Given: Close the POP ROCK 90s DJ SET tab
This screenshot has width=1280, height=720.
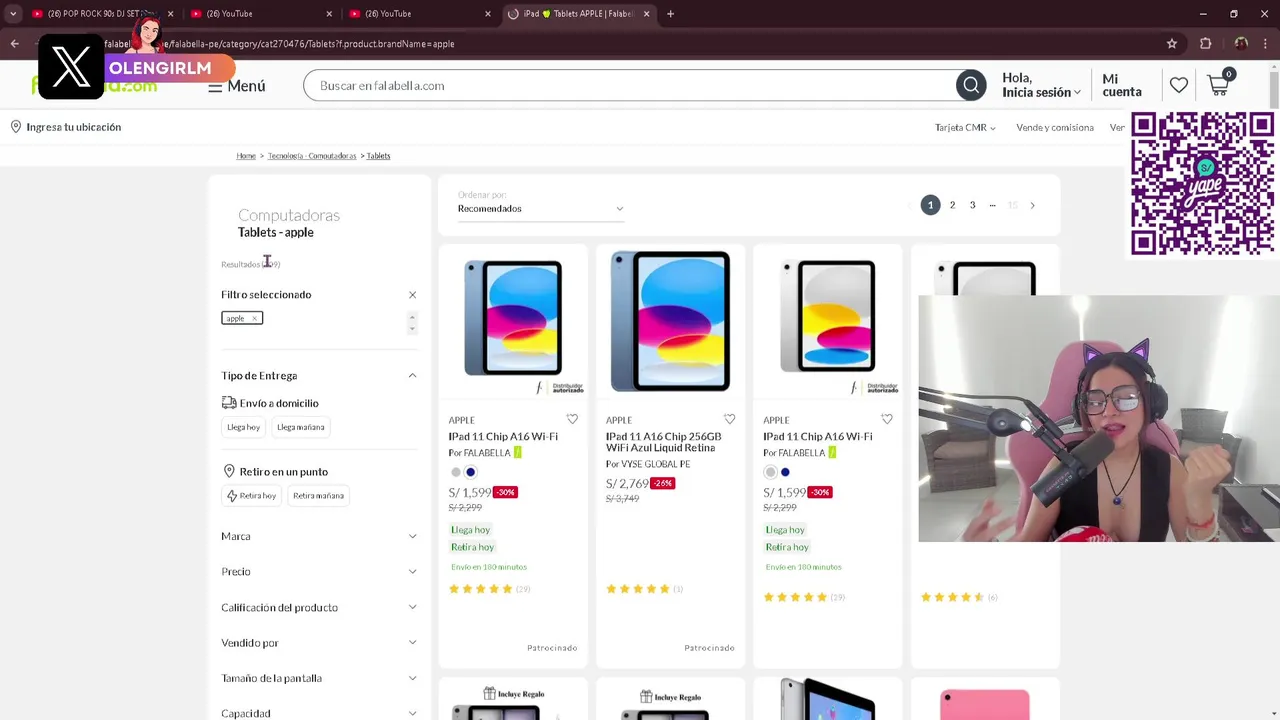Looking at the screenshot, I should pyautogui.click(x=170, y=14).
